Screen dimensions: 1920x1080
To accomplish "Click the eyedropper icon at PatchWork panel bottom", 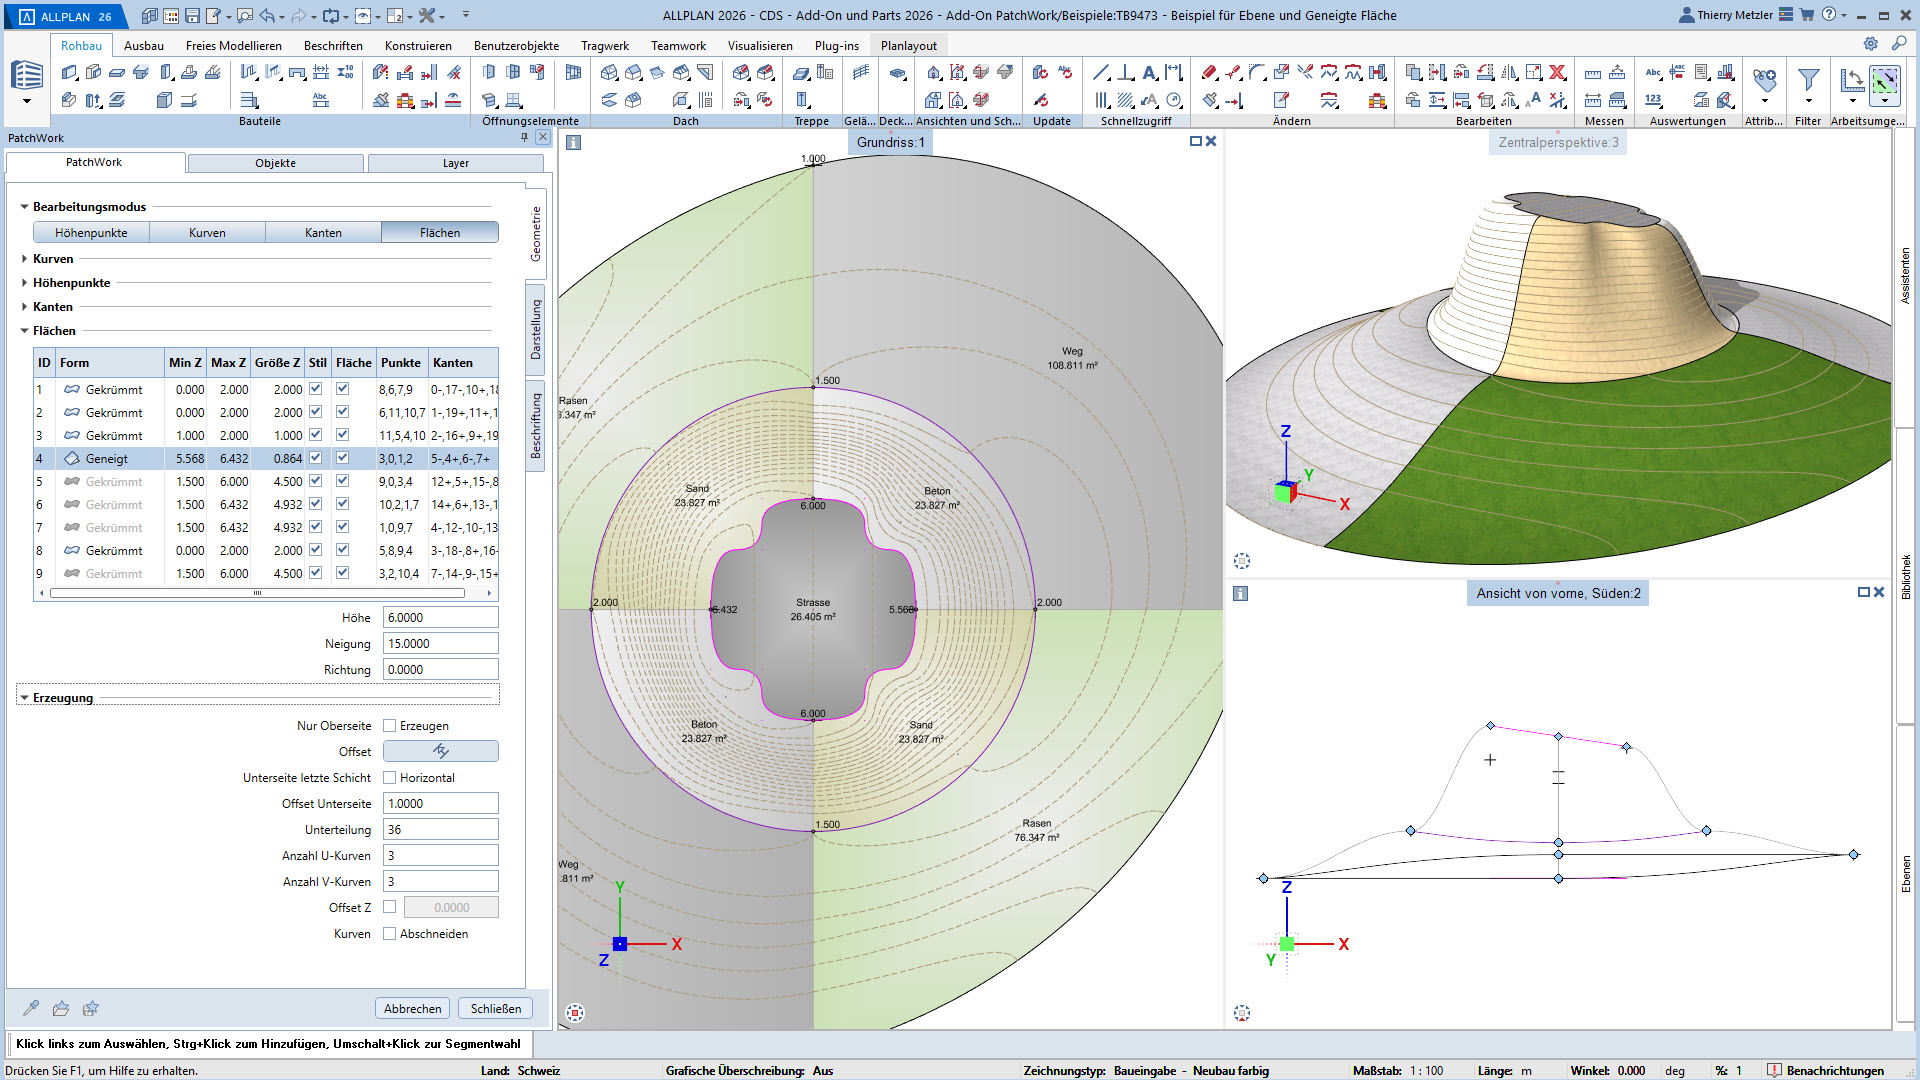I will click(31, 1008).
